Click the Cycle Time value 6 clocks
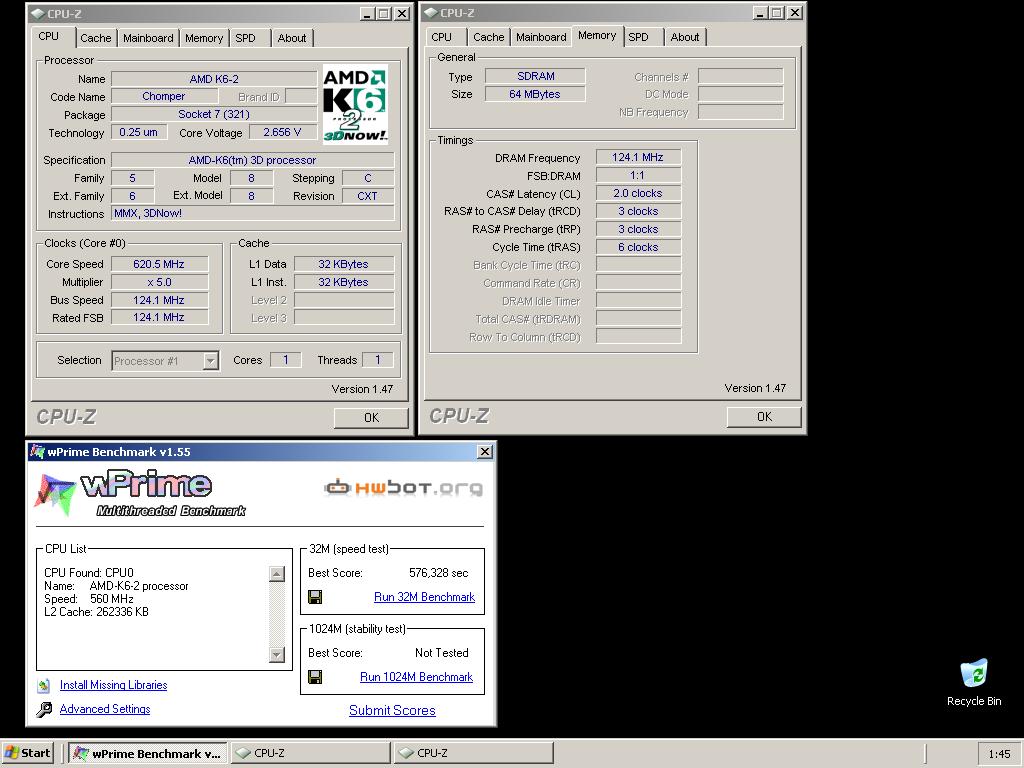Viewport: 1024px width, 768px height. 638,247
